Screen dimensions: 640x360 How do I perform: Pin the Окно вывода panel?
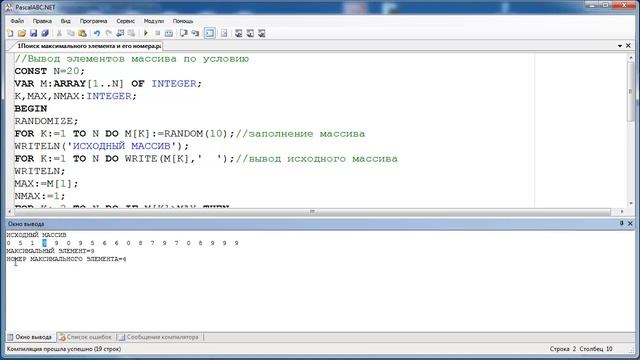point(622,223)
